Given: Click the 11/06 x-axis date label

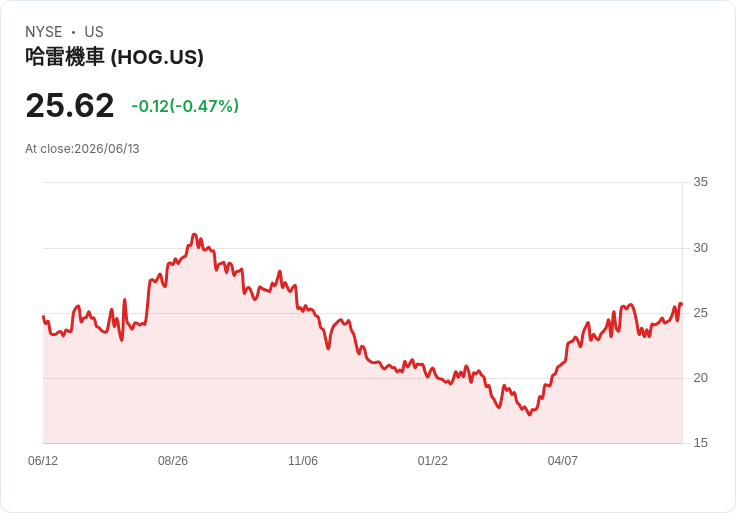Looking at the screenshot, I should [x=303, y=461].
